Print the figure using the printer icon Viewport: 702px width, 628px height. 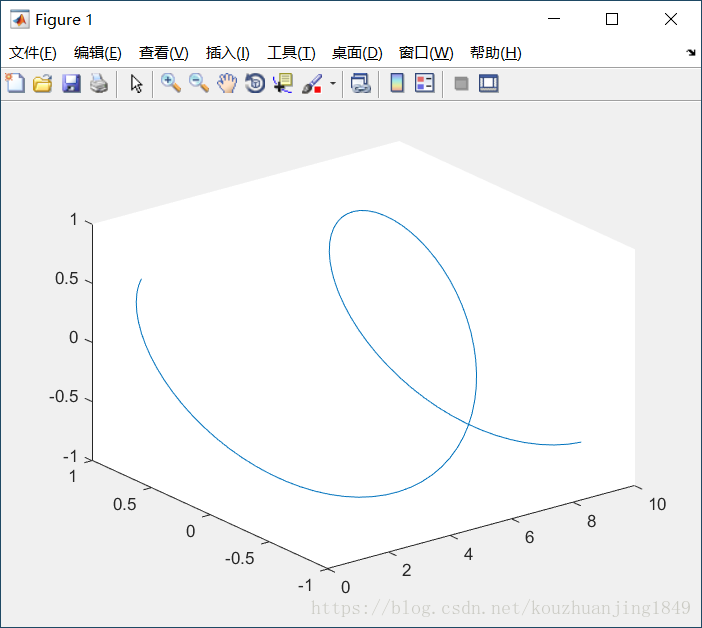tap(99, 83)
